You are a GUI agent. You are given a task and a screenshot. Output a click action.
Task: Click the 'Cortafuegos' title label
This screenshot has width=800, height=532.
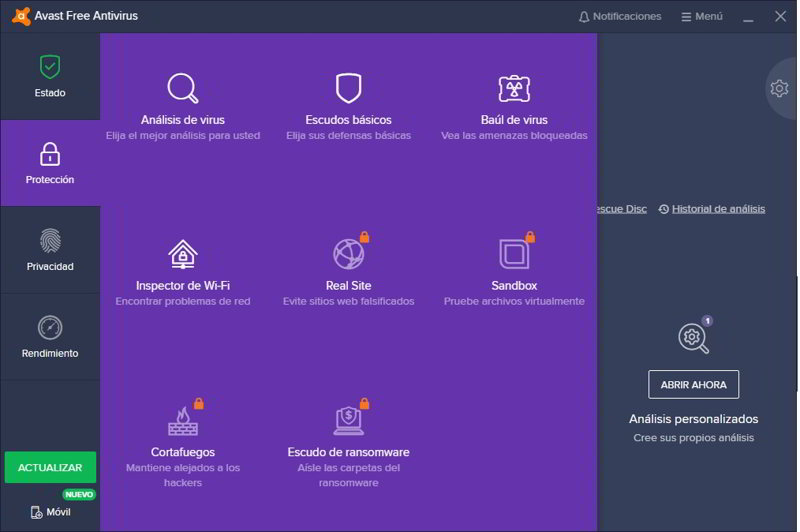[183, 452]
